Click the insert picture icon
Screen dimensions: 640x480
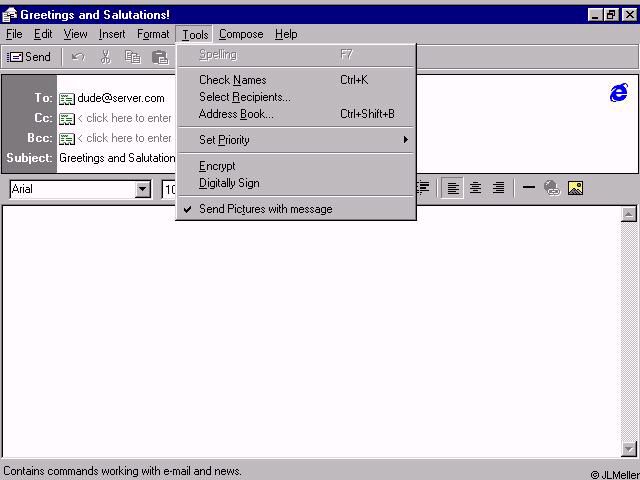[x=575, y=188]
